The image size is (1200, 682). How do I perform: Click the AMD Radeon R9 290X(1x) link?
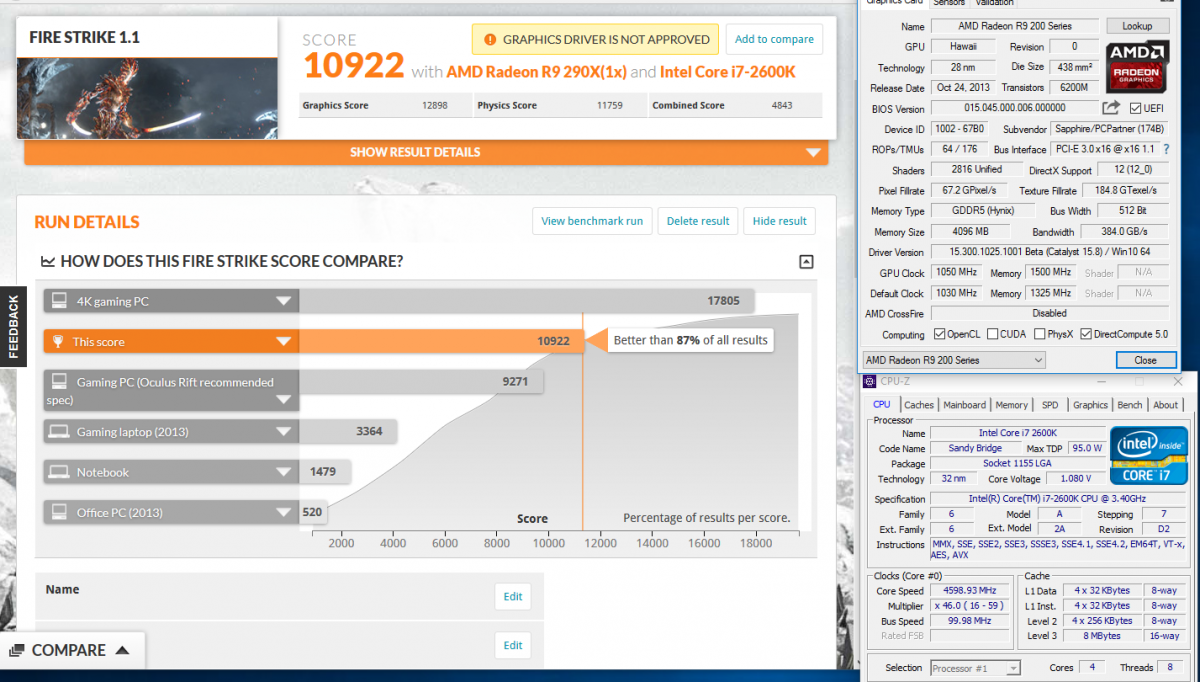pyautogui.click(x=537, y=72)
